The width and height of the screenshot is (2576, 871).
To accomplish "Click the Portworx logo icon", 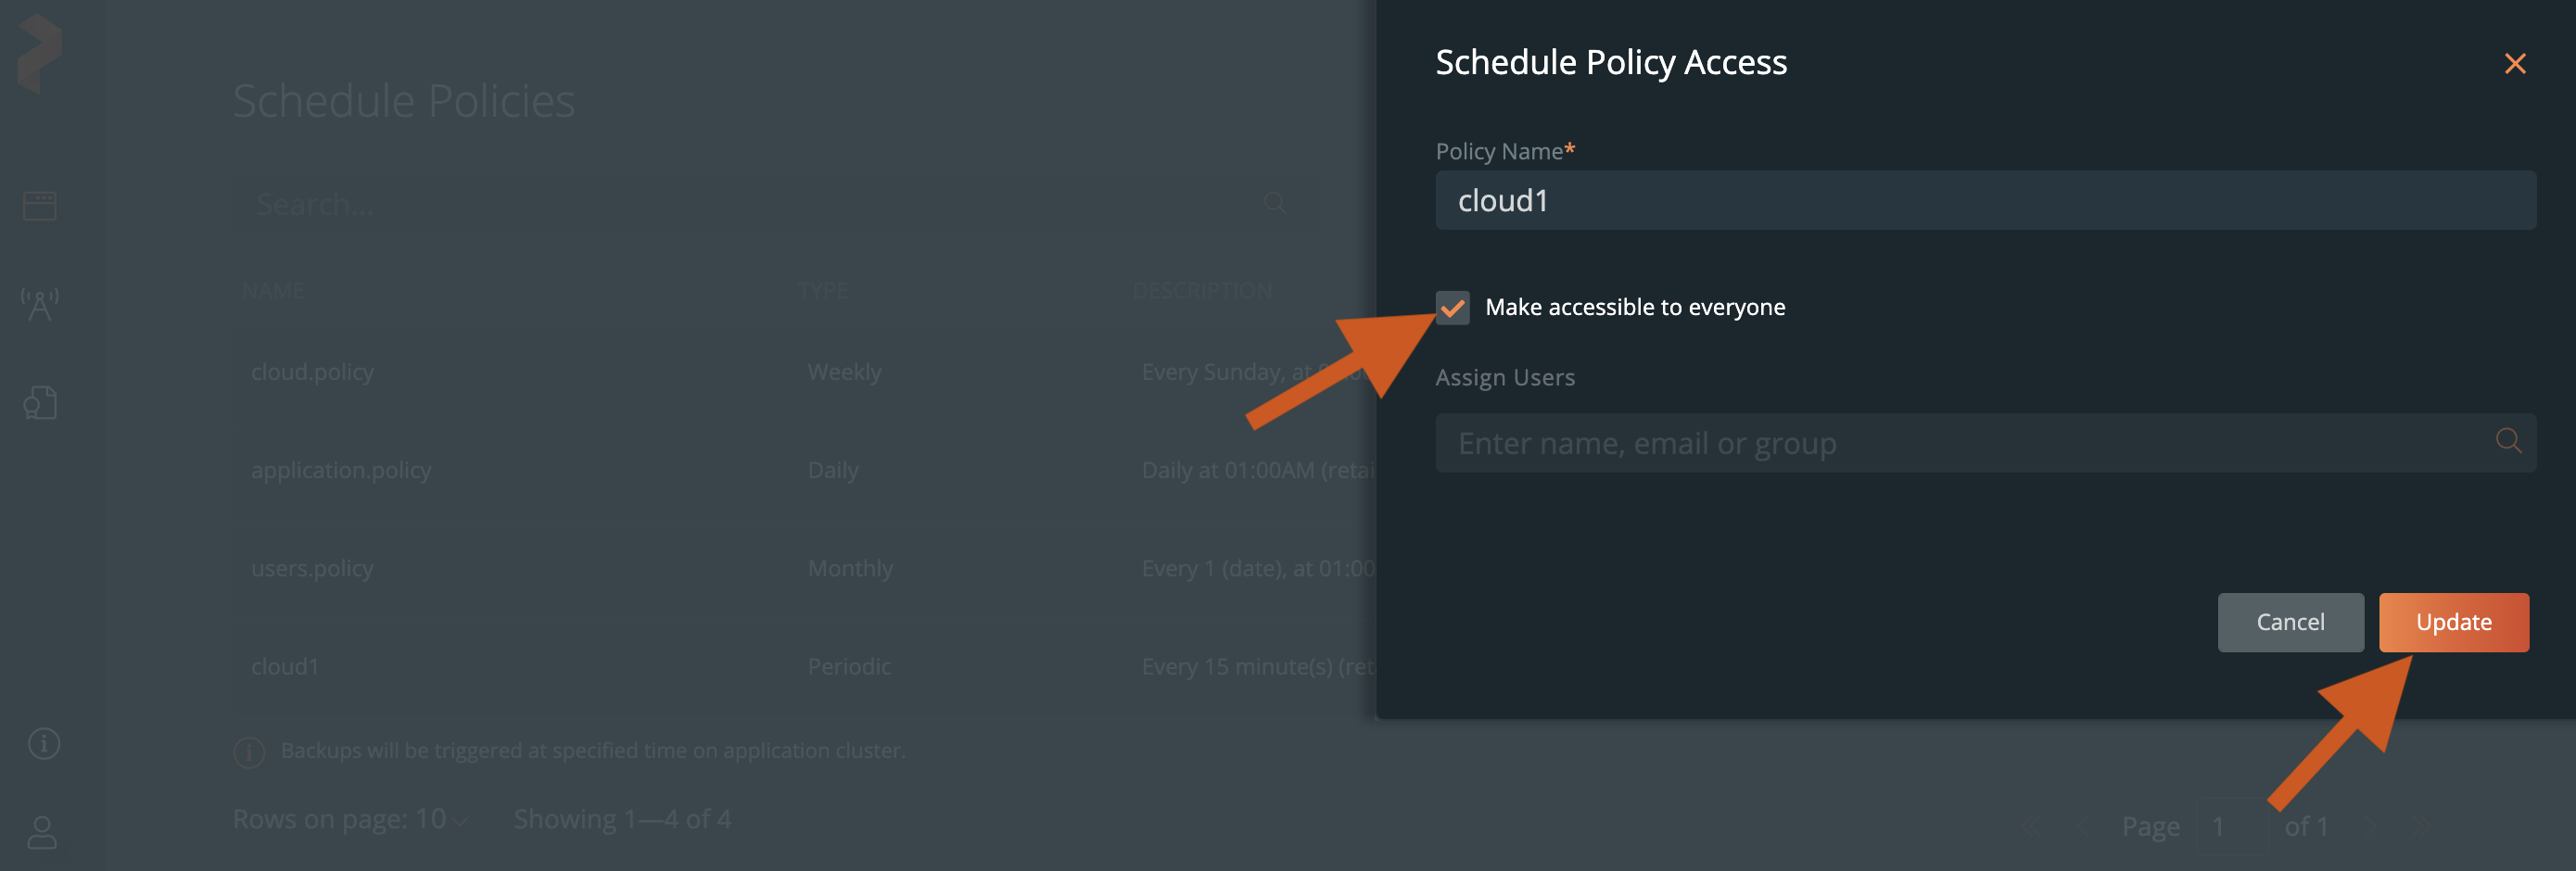I will pyautogui.click(x=40, y=54).
